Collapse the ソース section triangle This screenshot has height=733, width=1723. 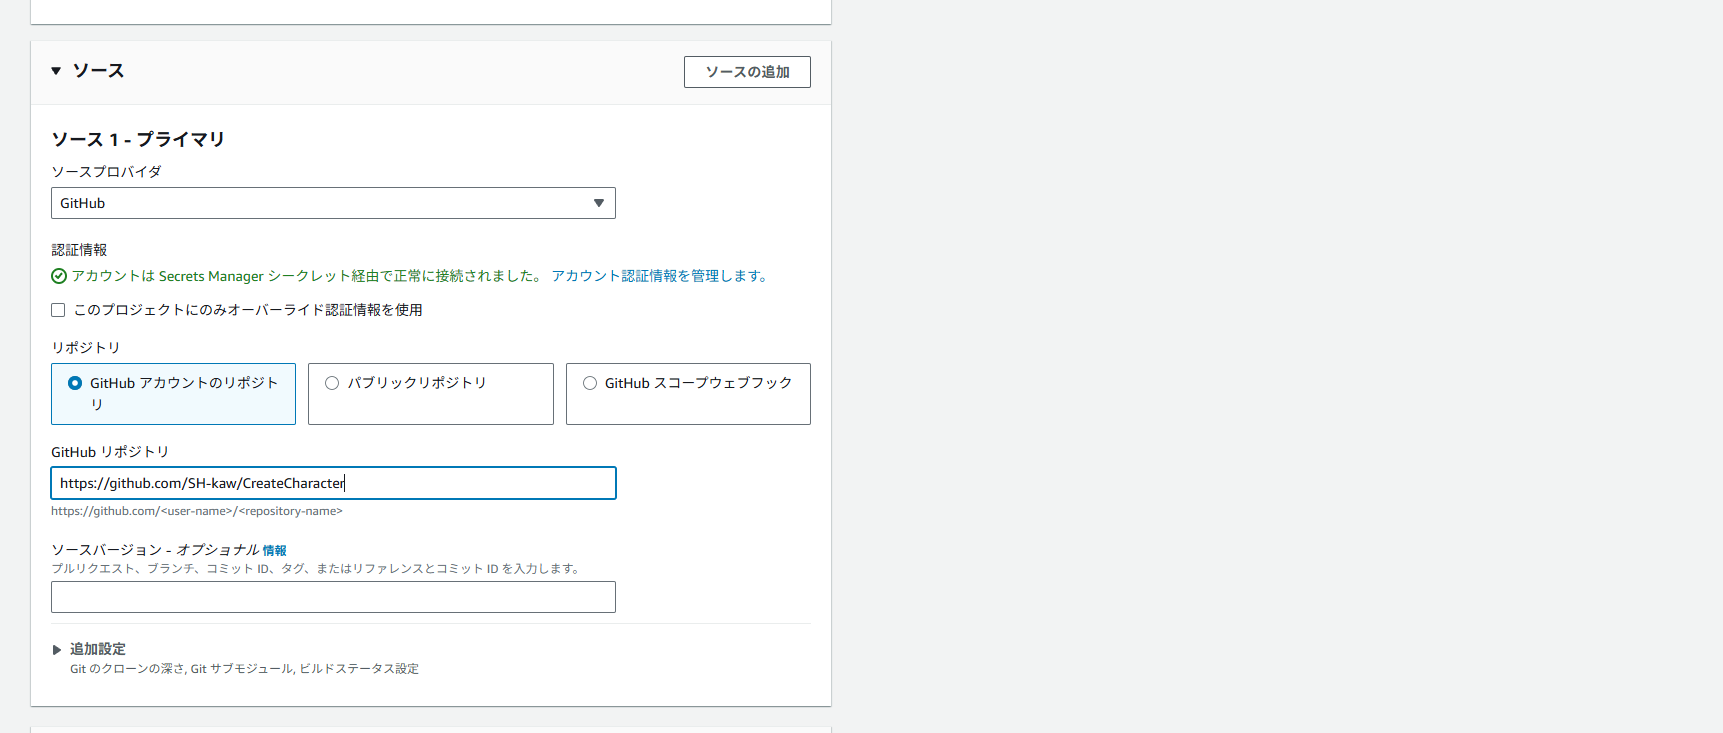(x=56, y=71)
